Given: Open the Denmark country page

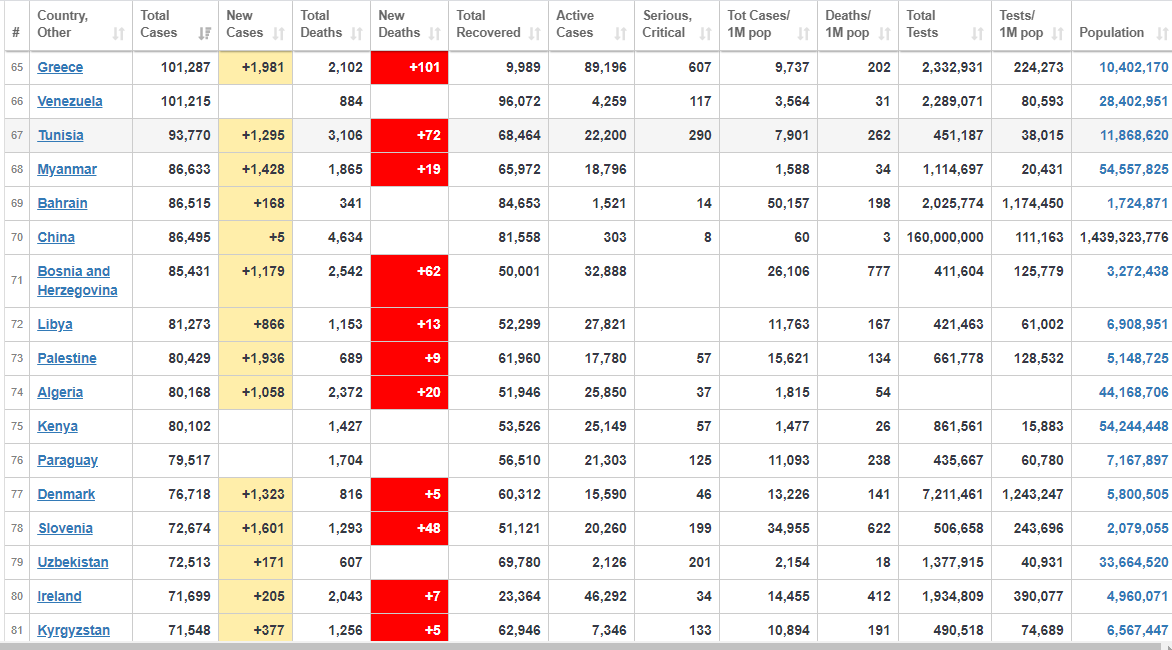Looking at the screenshot, I should pyautogui.click(x=67, y=495).
